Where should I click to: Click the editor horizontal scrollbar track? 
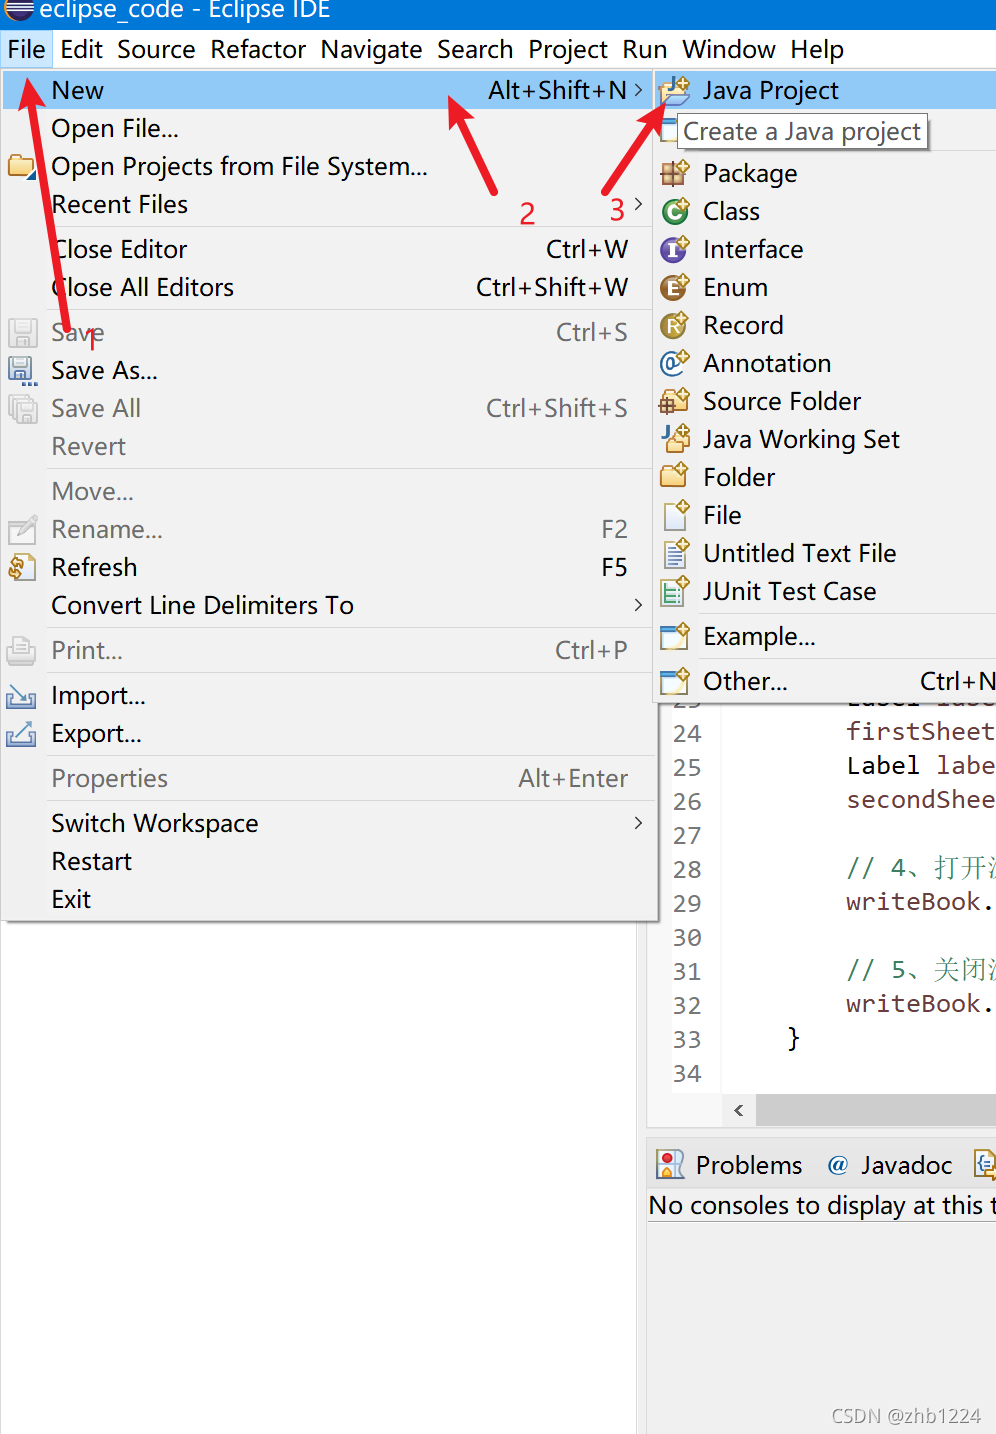pyautogui.click(x=876, y=1110)
